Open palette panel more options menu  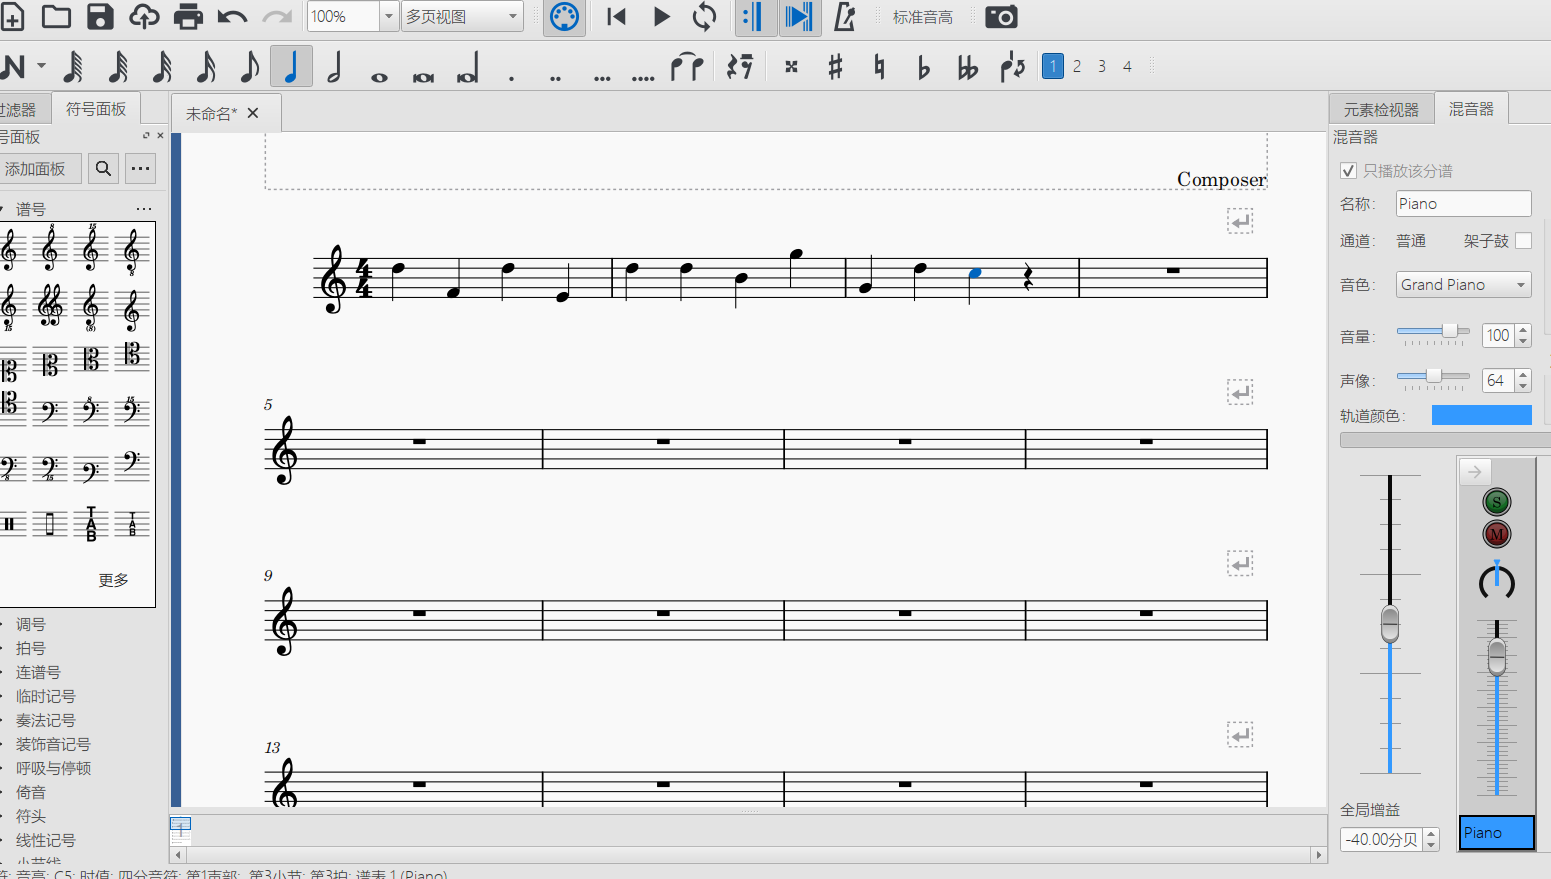click(x=141, y=168)
